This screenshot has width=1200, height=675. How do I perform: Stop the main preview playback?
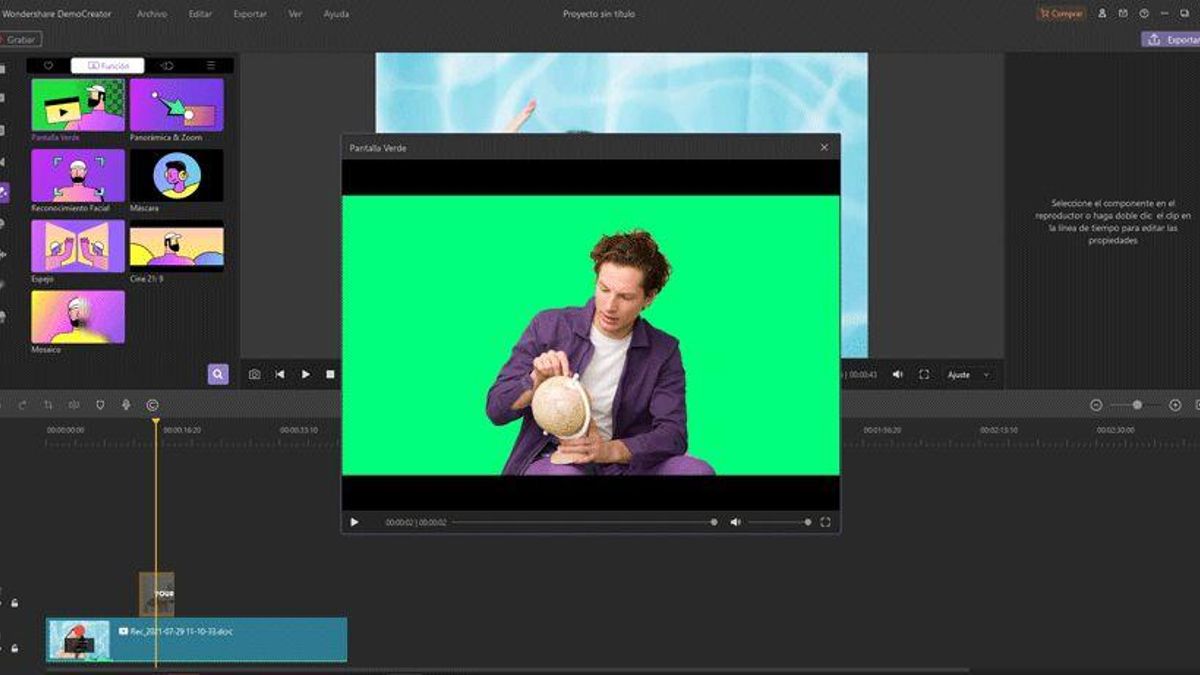331,374
